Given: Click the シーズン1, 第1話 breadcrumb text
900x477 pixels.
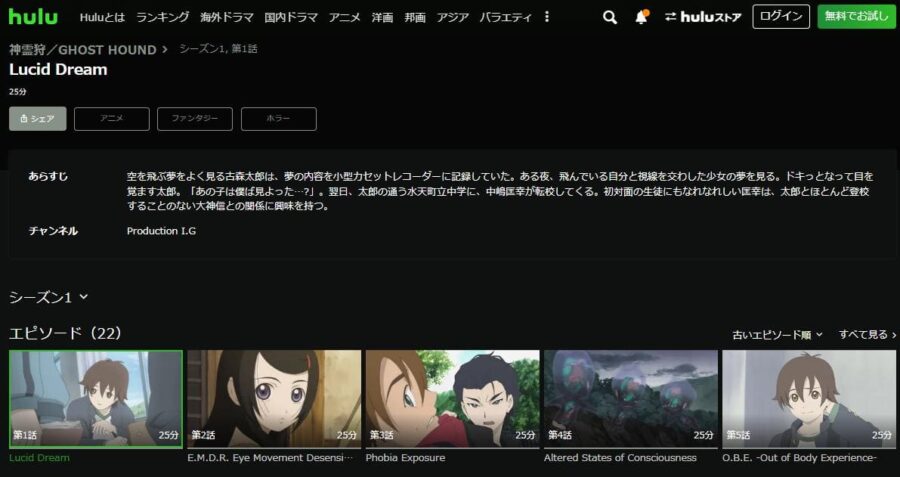Looking at the screenshot, I should [x=218, y=49].
